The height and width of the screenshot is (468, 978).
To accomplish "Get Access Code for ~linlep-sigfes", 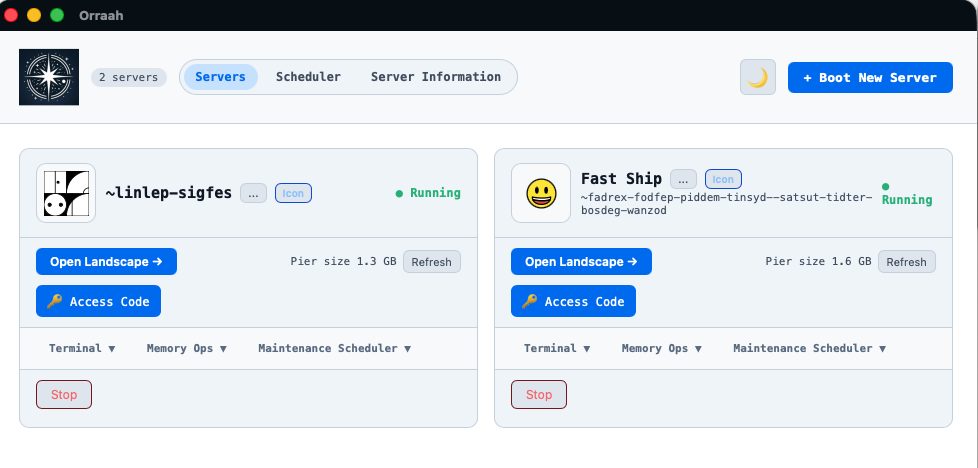I will click(99, 301).
